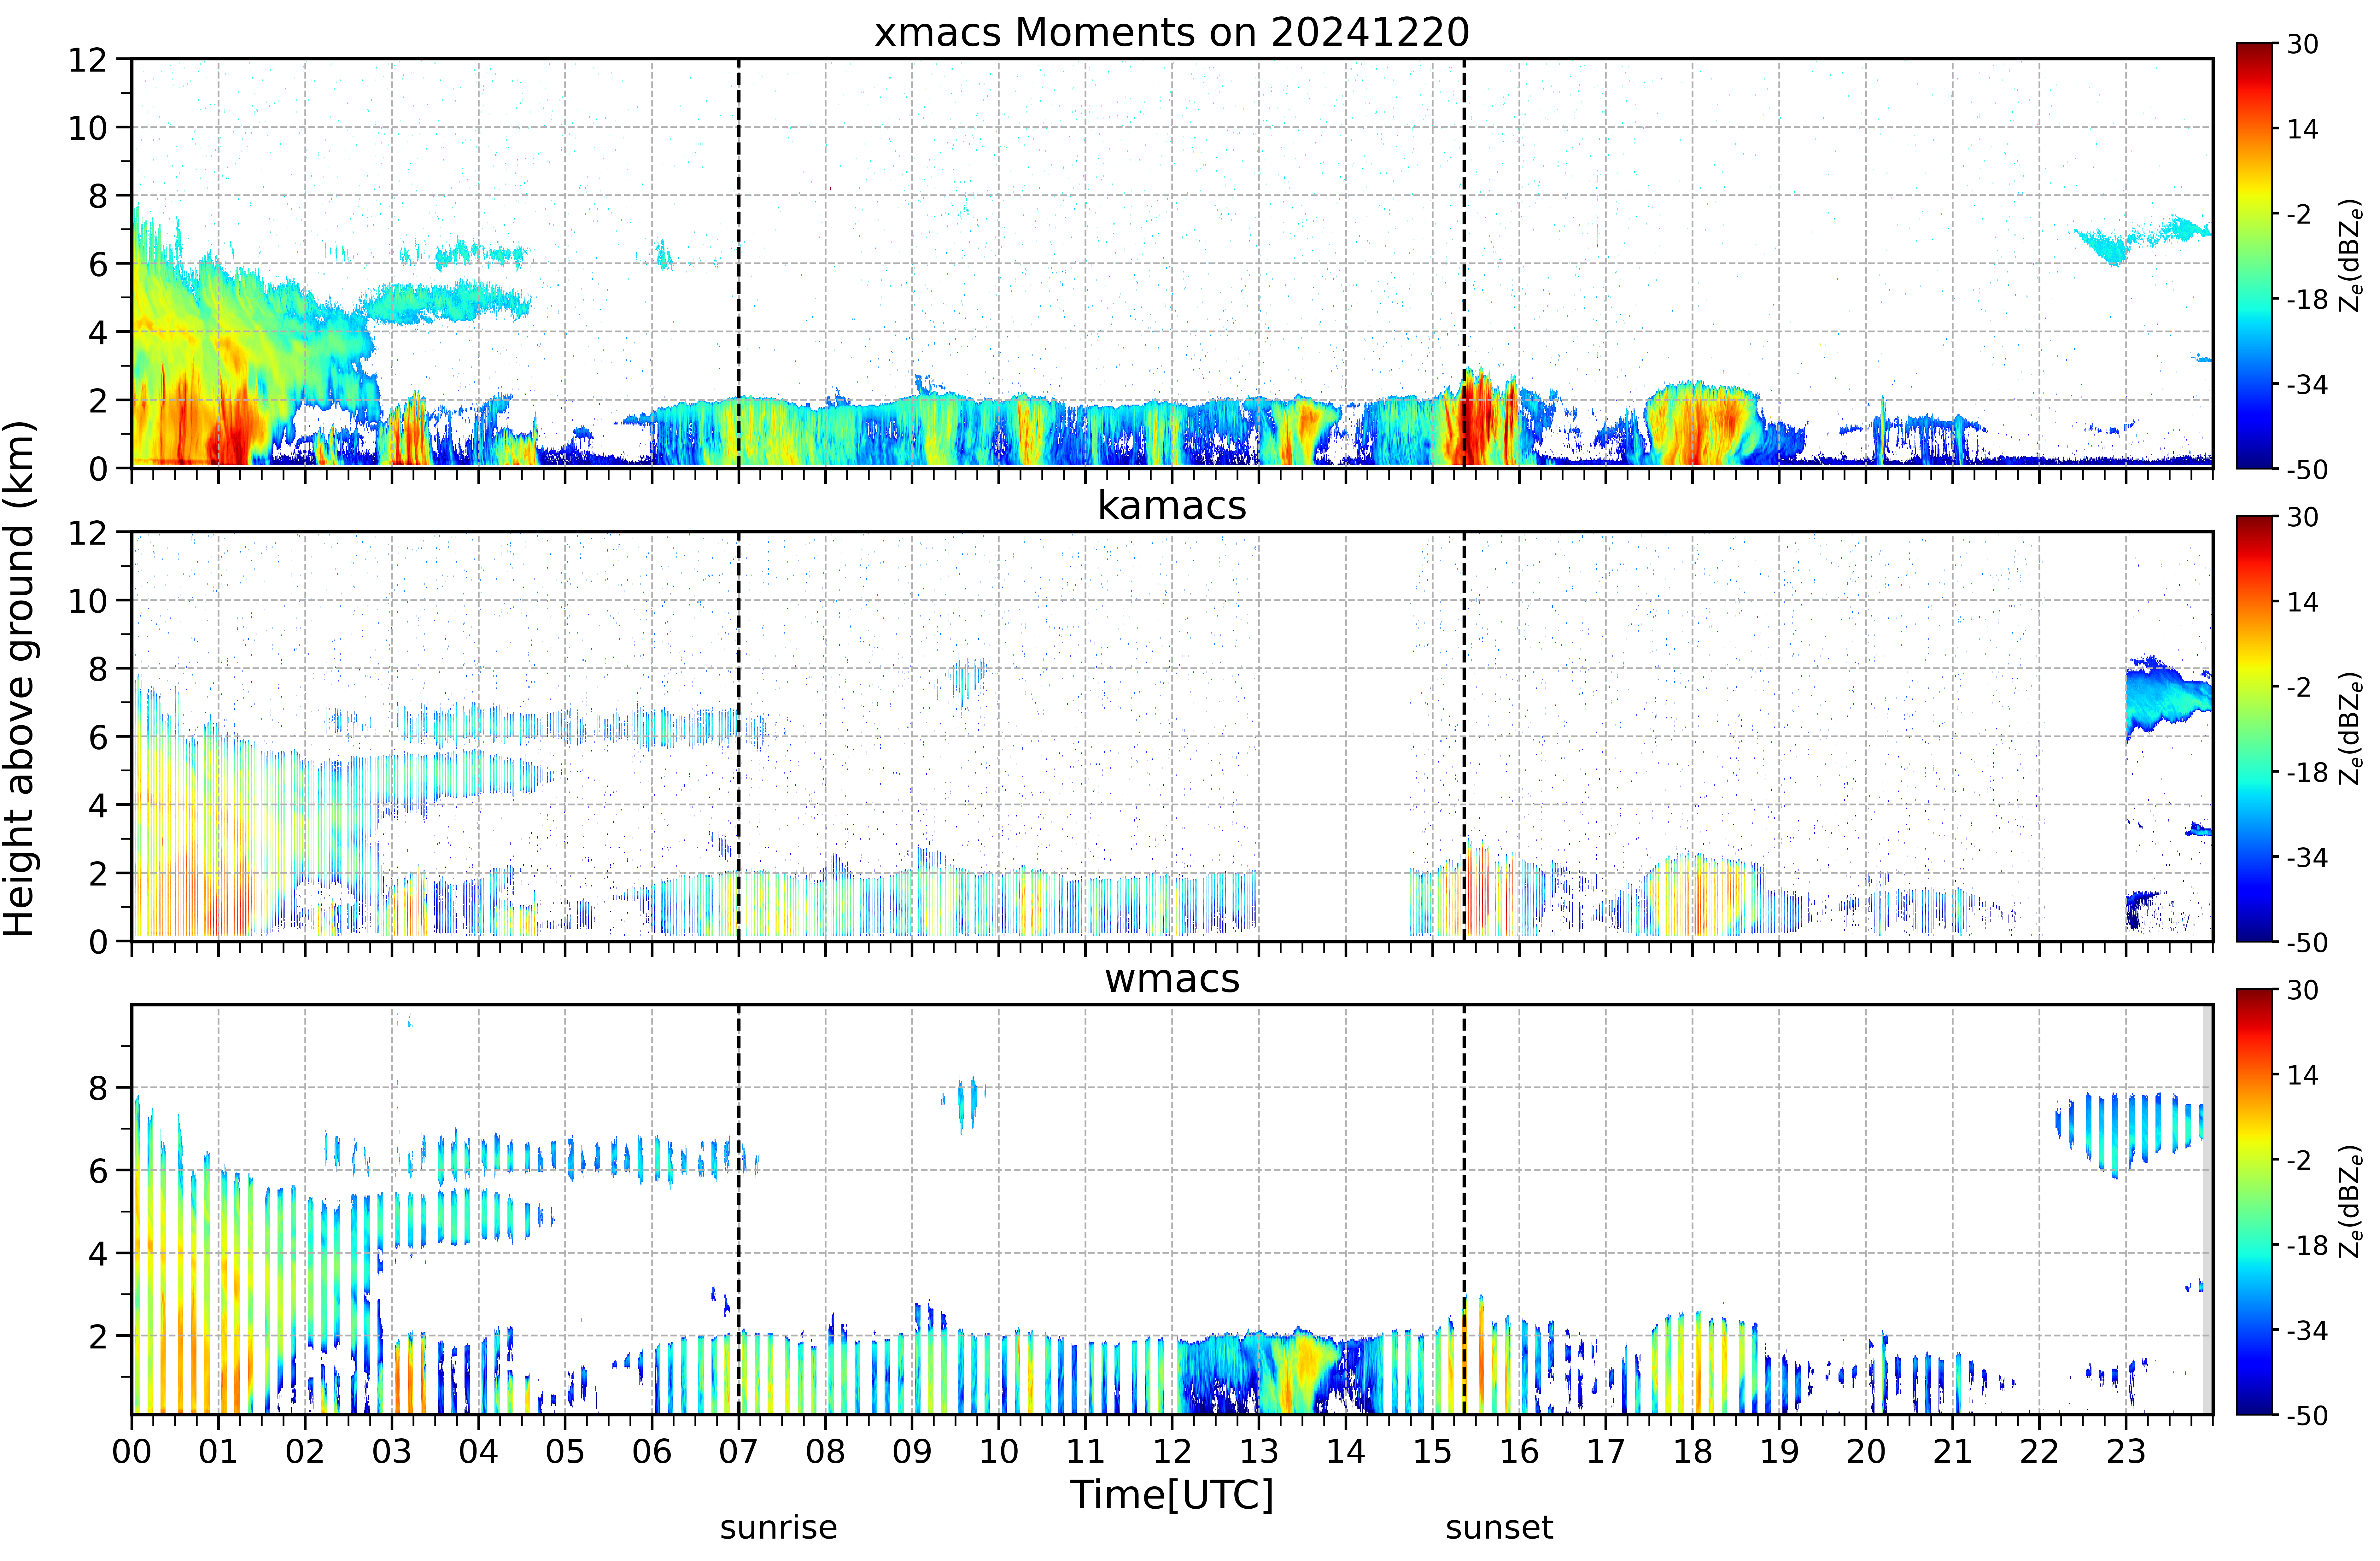
Task: Click the title 'xmacs Moments on 20241220'
Action: coord(1172,32)
